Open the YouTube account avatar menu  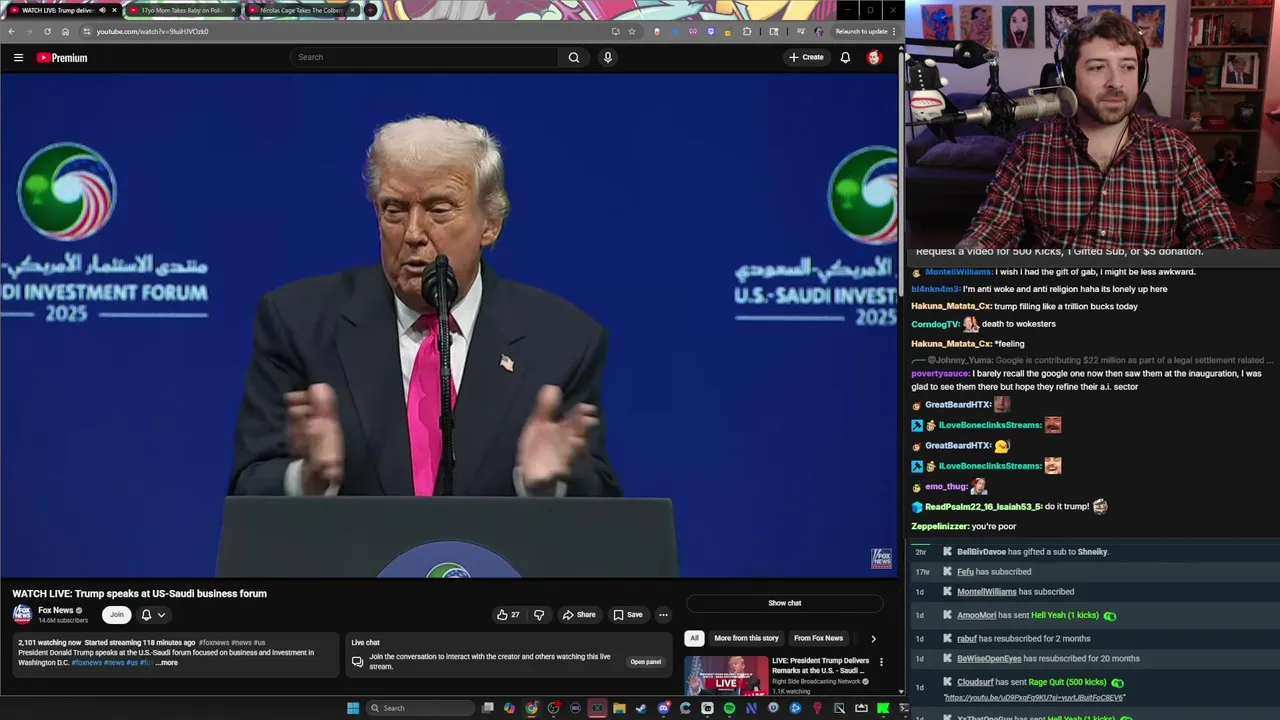[x=874, y=57]
